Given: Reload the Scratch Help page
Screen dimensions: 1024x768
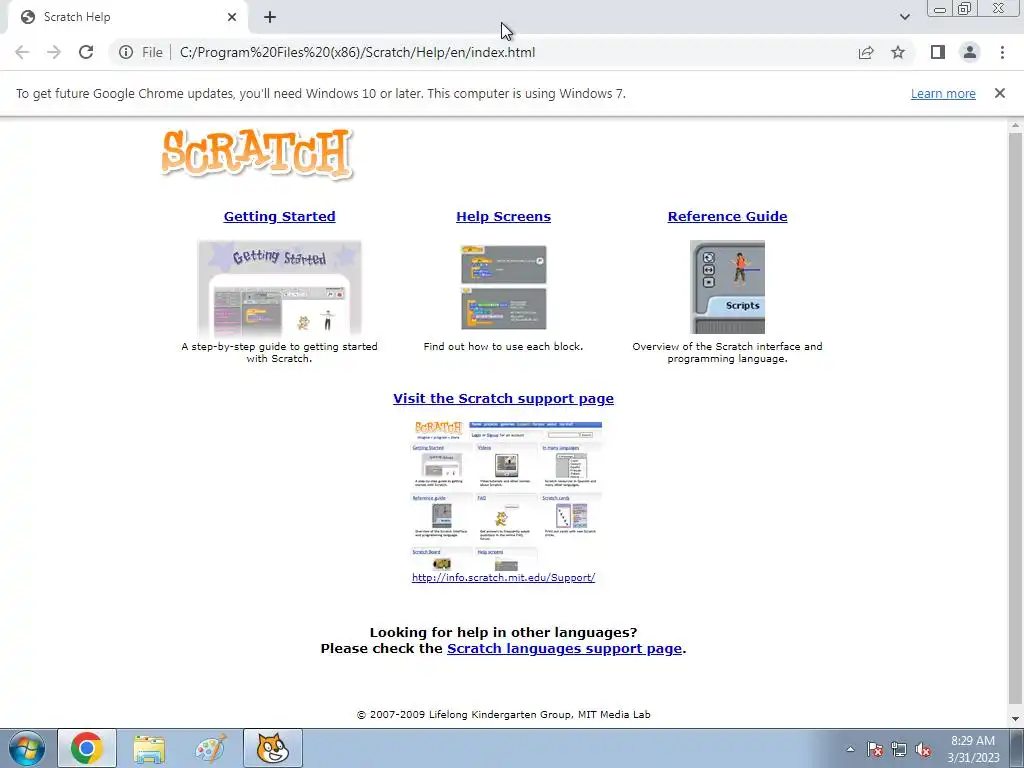Looking at the screenshot, I should 86,52.
